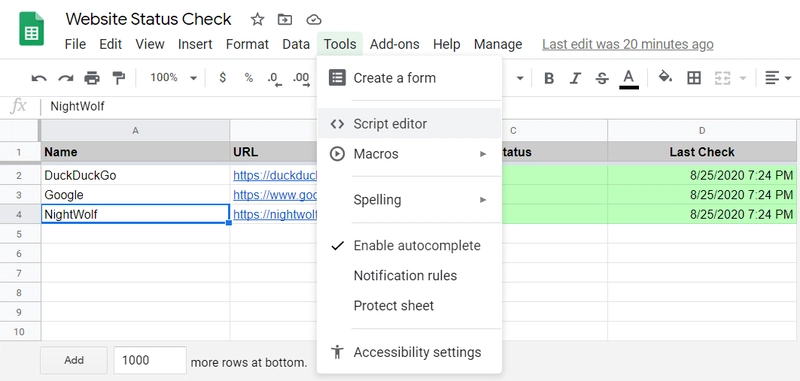The image size is (800, 381).
Task: Select the URL header cell
Action: coord(273,152)
